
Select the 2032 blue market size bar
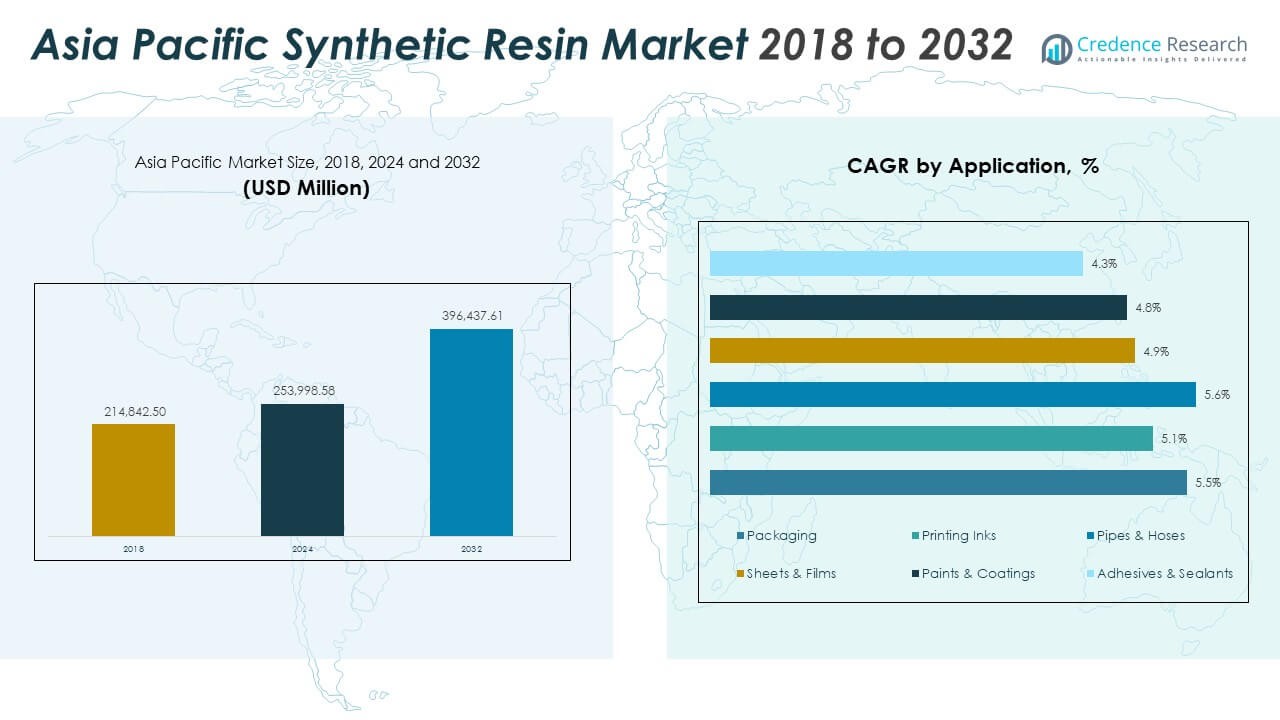point(471,432)
